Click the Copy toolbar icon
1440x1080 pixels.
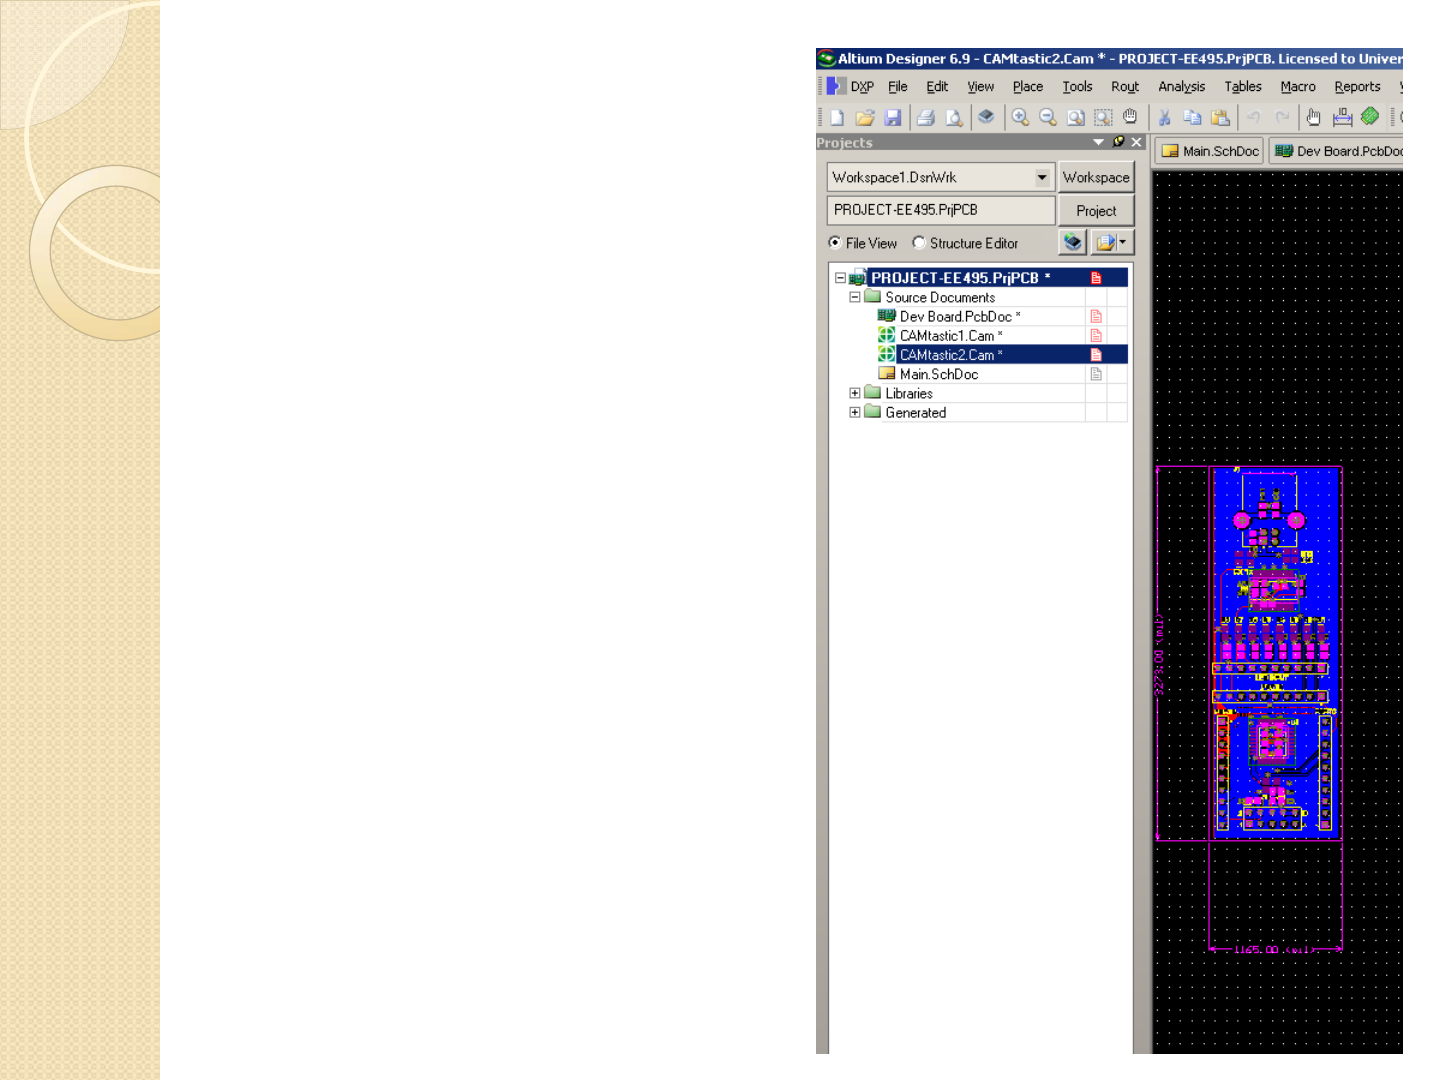click(1193, 117)
